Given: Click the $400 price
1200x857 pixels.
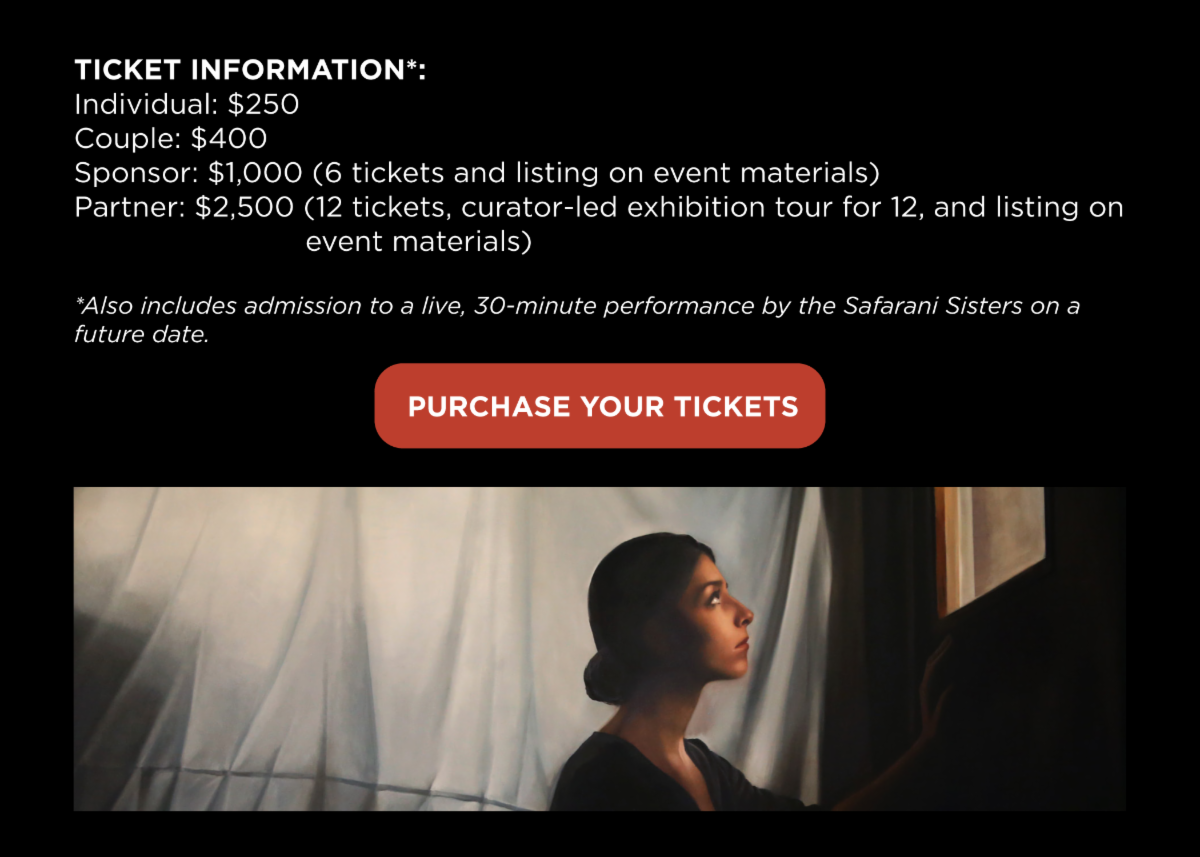Looking at the screenshot, I should (x=229, y=138).
